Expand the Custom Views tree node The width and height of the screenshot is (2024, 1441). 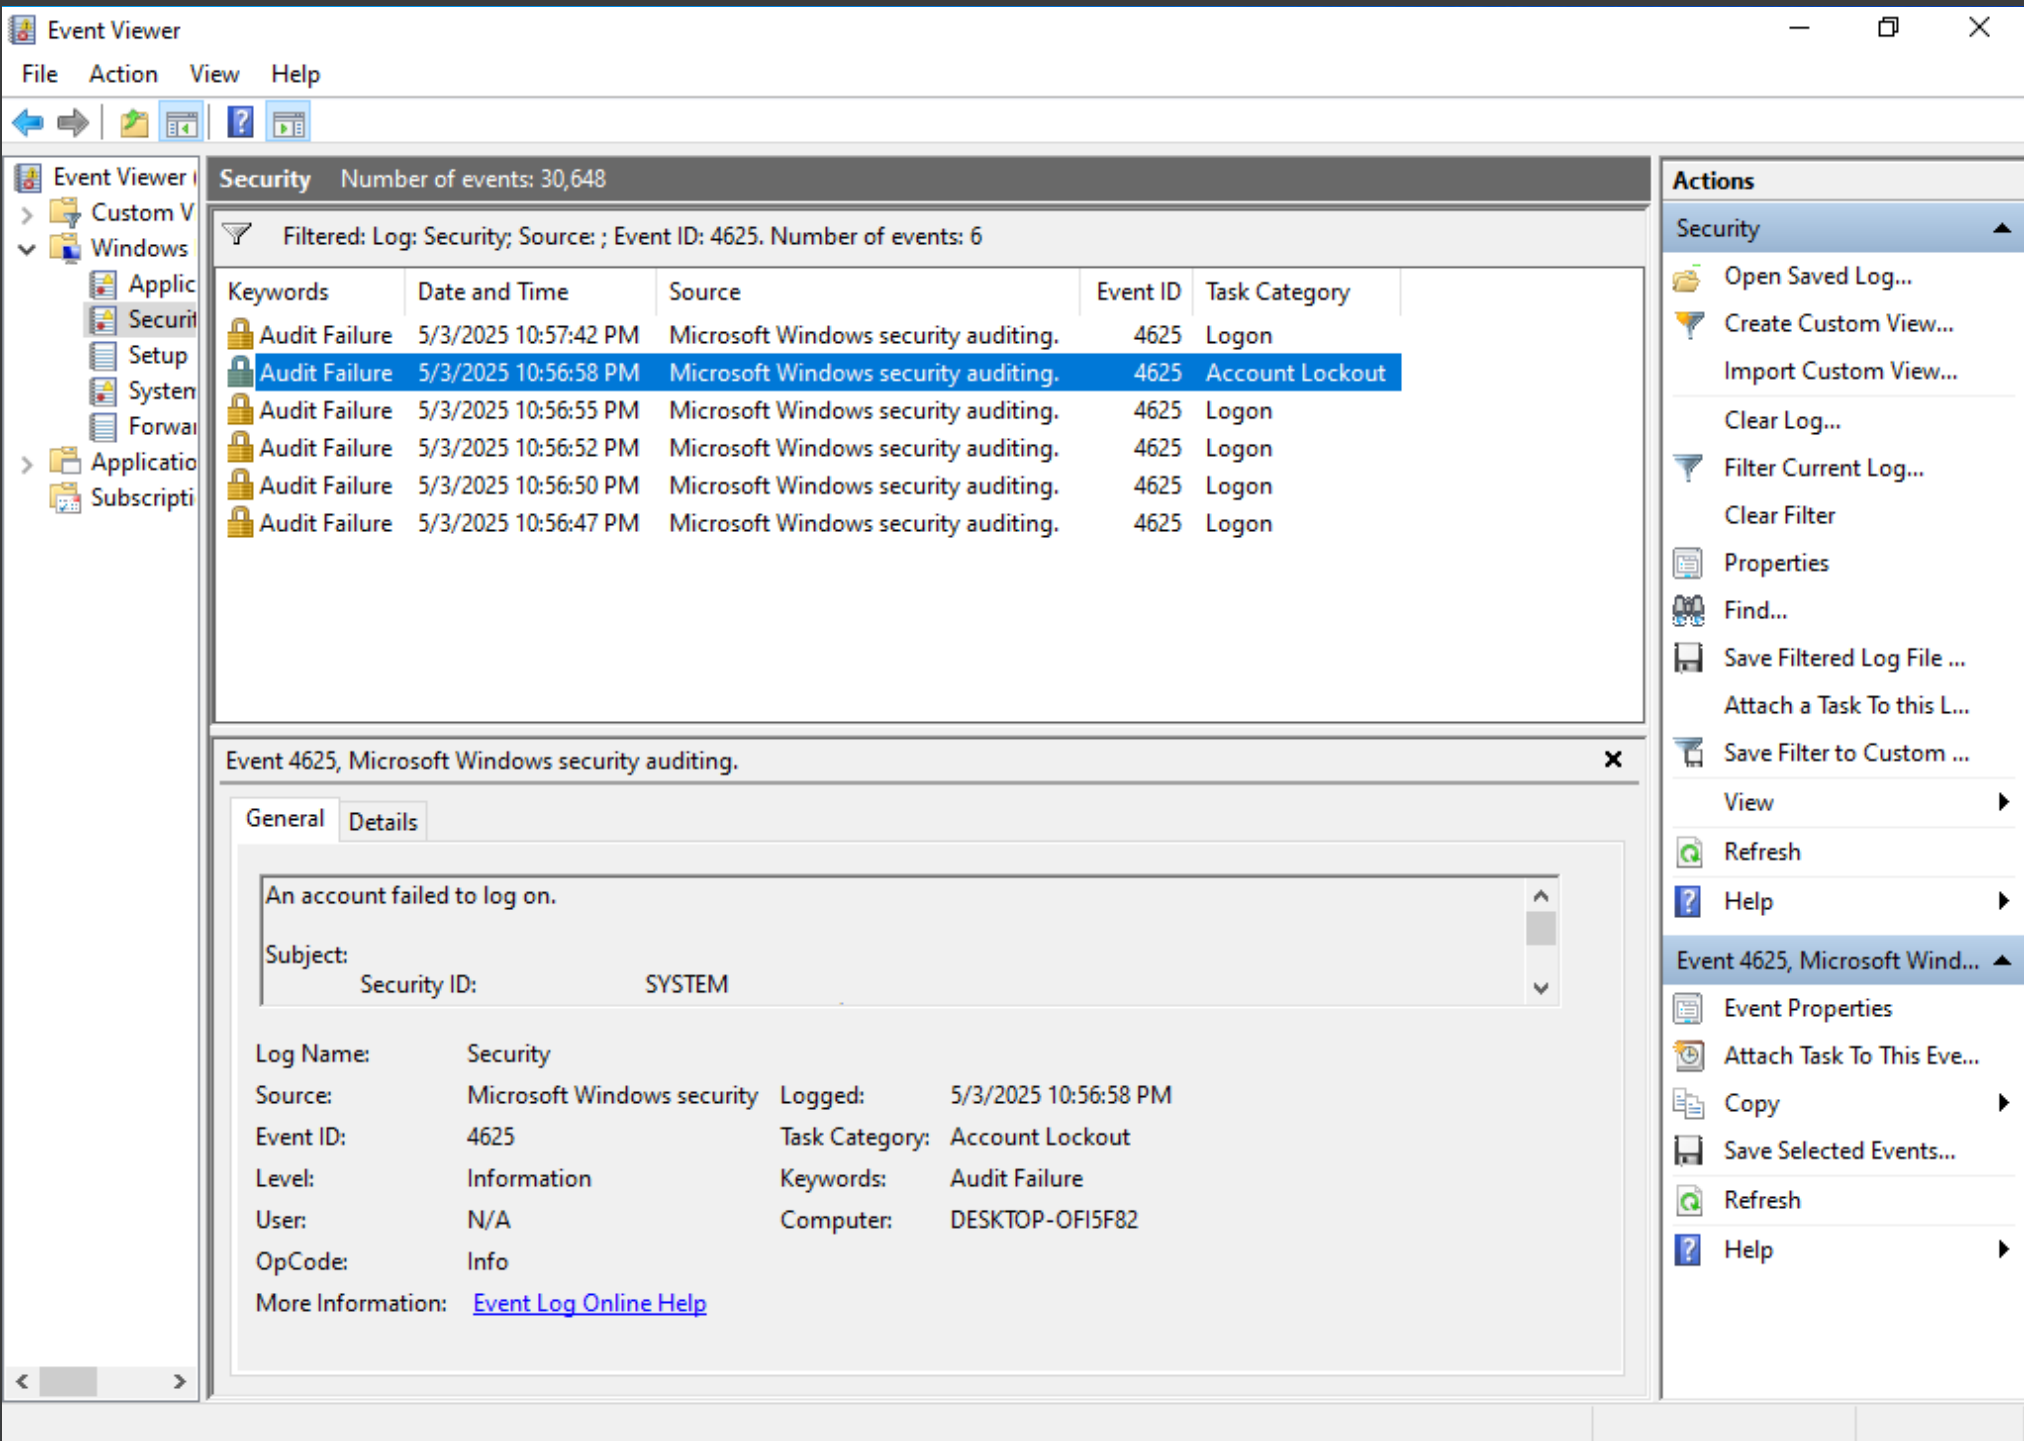pyautogui.click(x=27, y=213)
